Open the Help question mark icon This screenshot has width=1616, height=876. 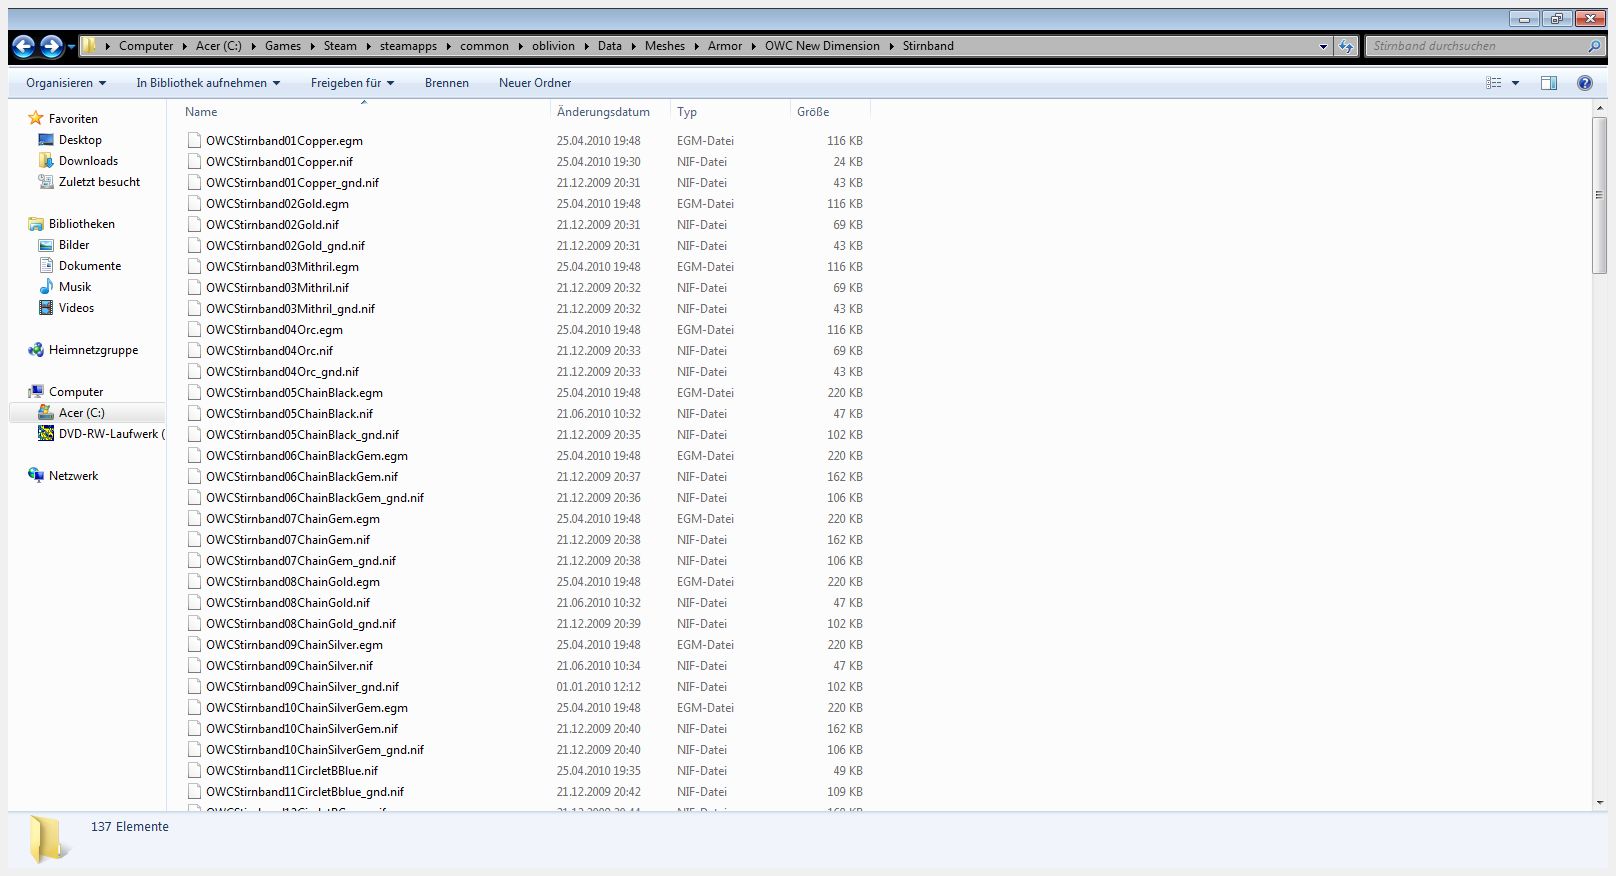[1584, 83]
